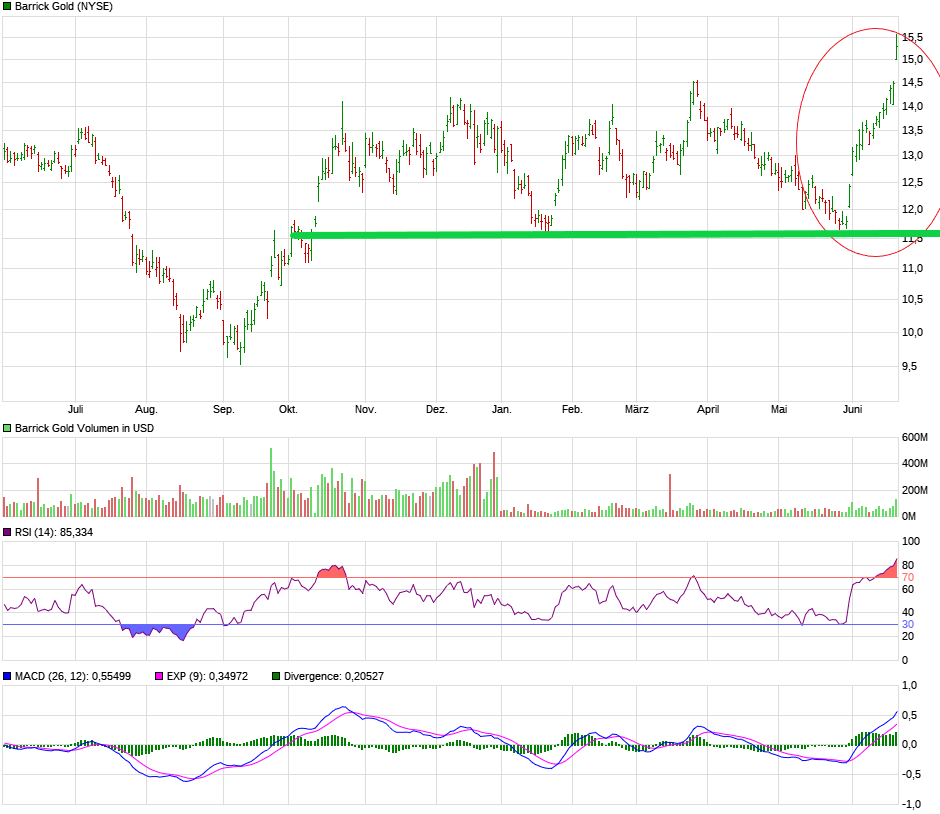Click the green Barrick Gold legend square
940x814 pixels.
tap(7, 7)
